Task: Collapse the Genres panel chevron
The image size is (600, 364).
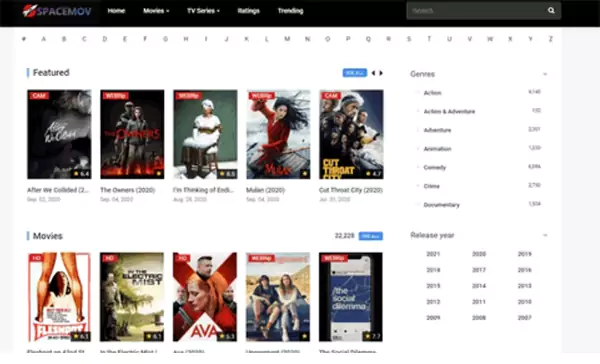Action: pos(545,74)
